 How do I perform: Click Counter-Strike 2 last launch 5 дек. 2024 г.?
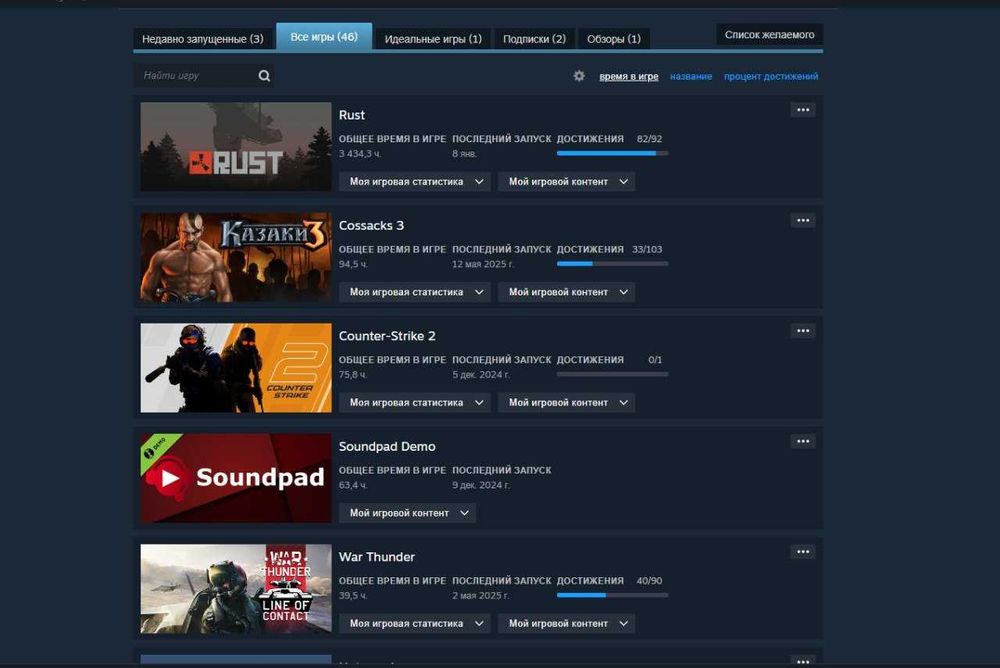(481, 375)
